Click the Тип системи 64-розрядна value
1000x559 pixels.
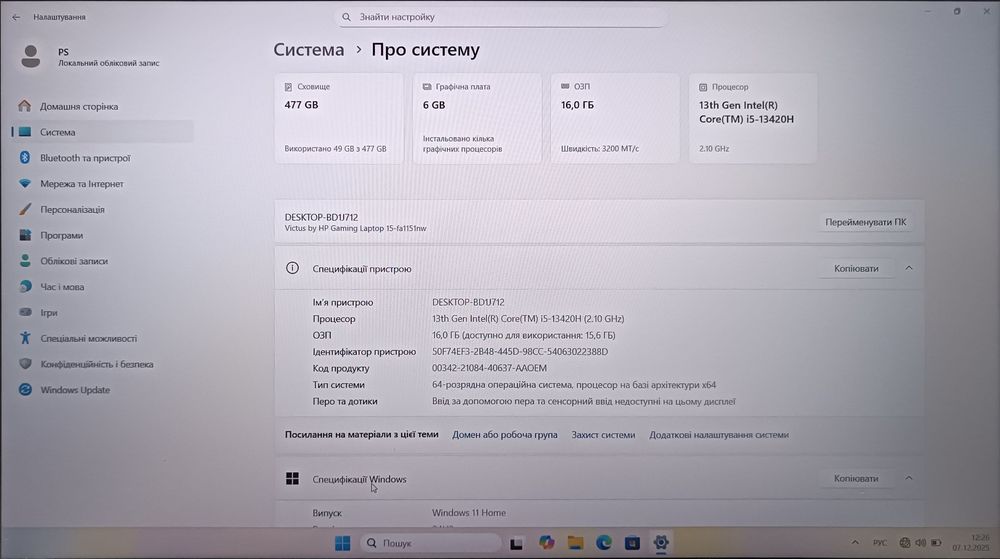(x=574, y=385)
